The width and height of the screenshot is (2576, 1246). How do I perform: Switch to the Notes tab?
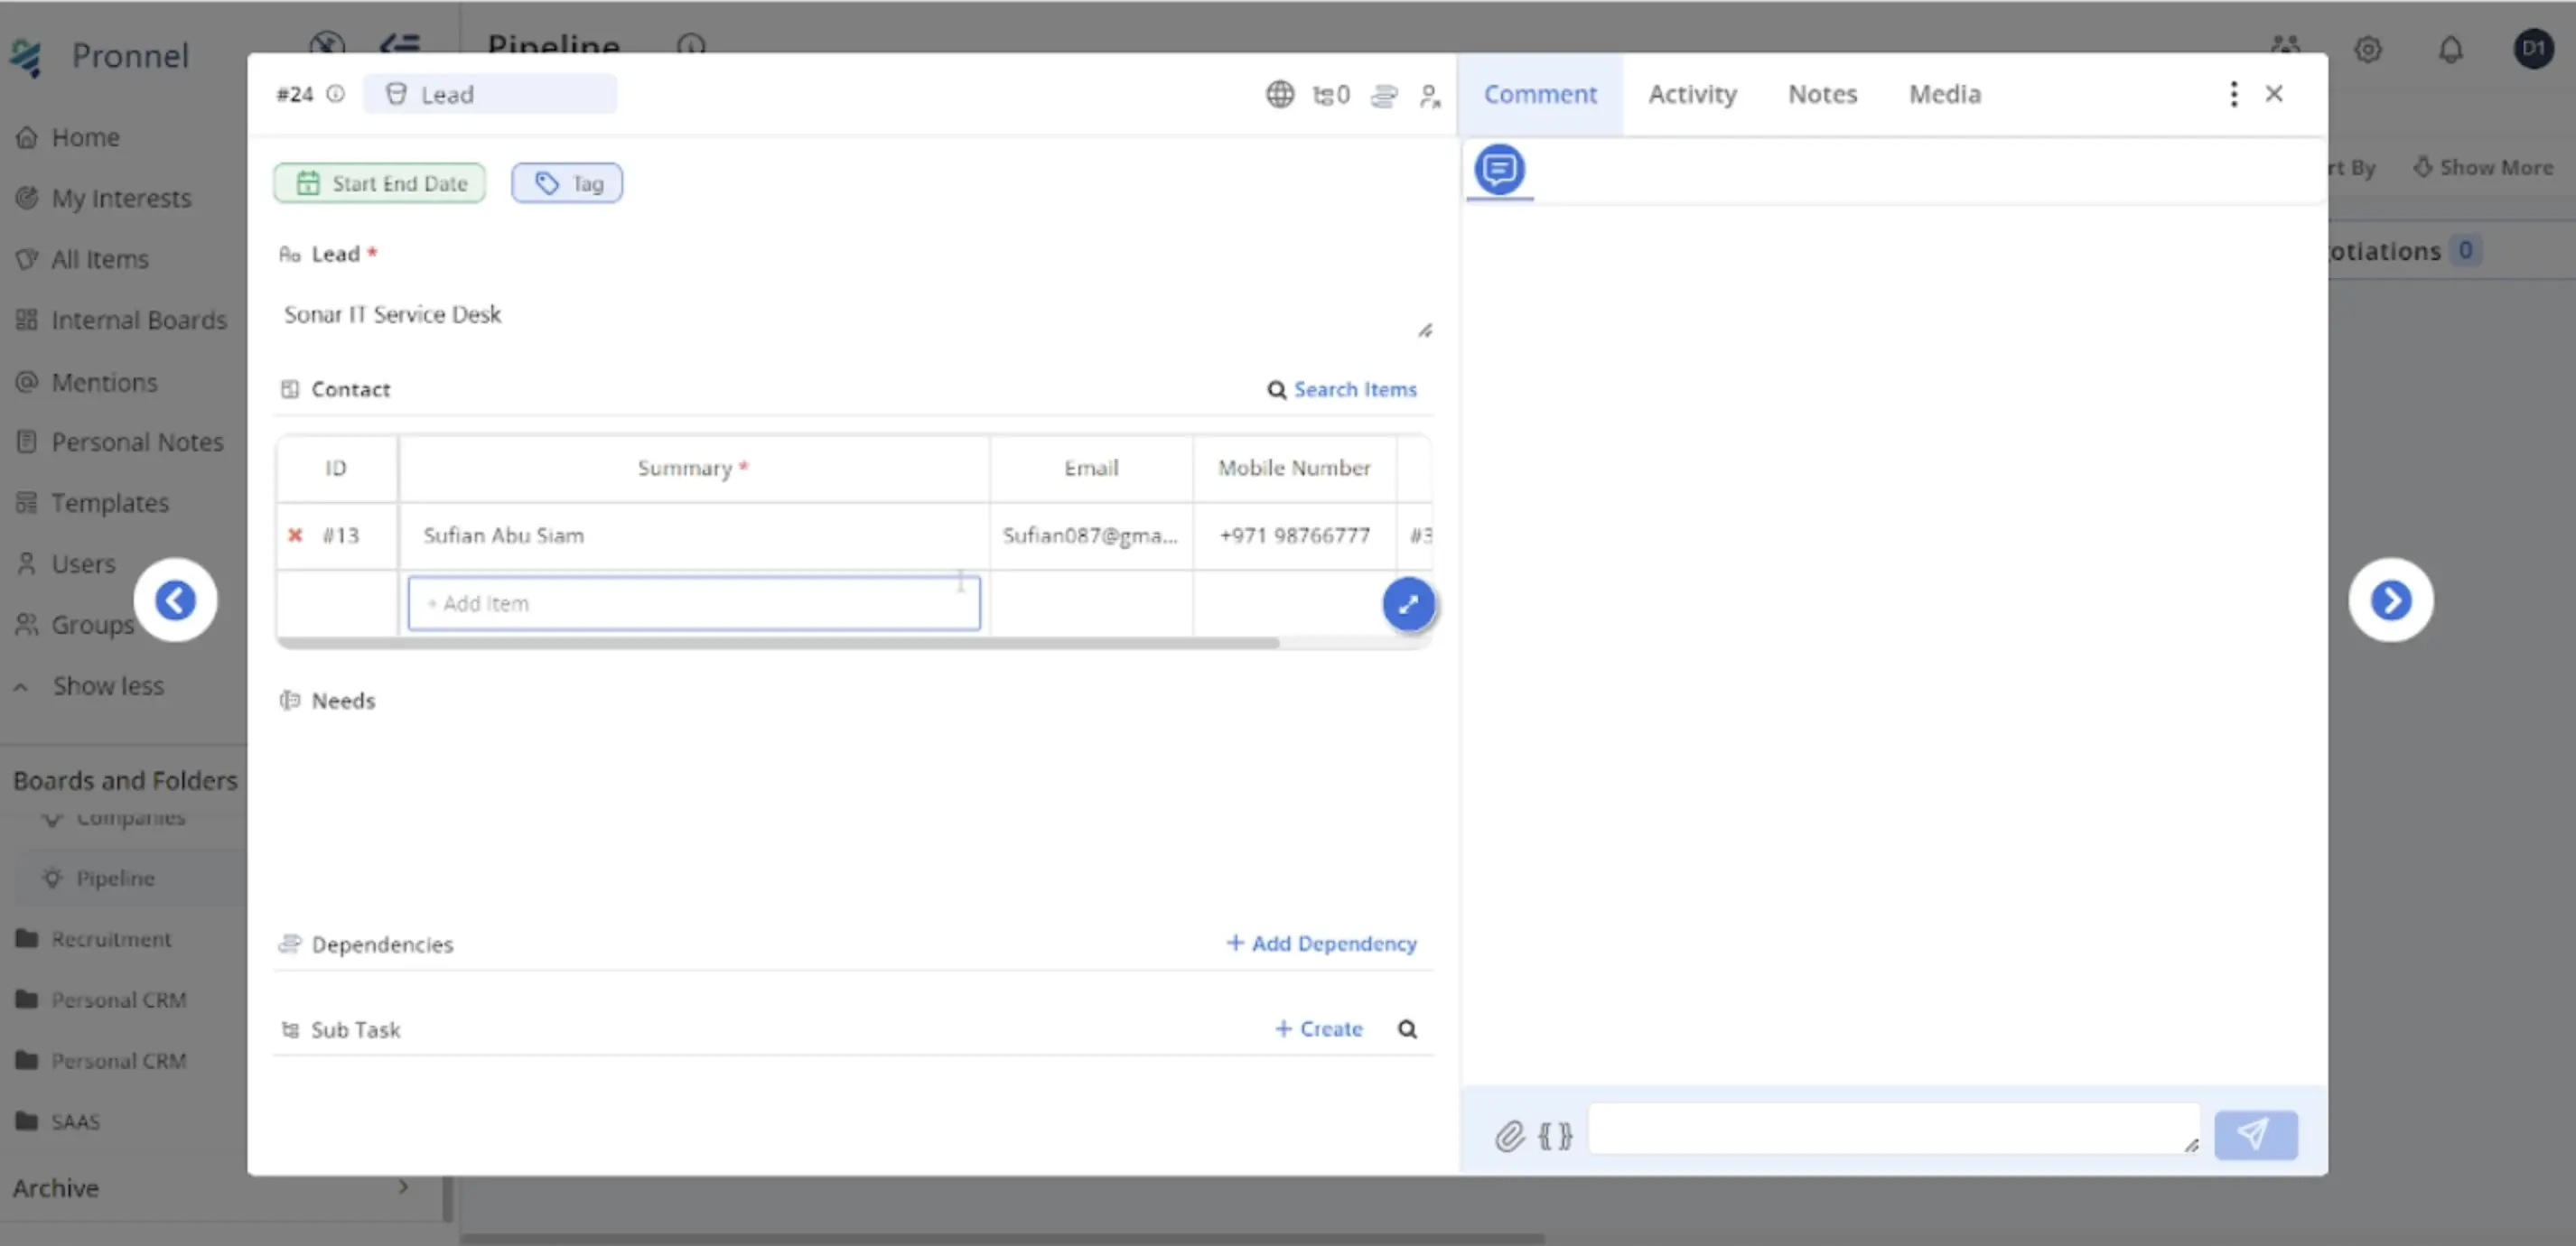[x=1822, y=94]
